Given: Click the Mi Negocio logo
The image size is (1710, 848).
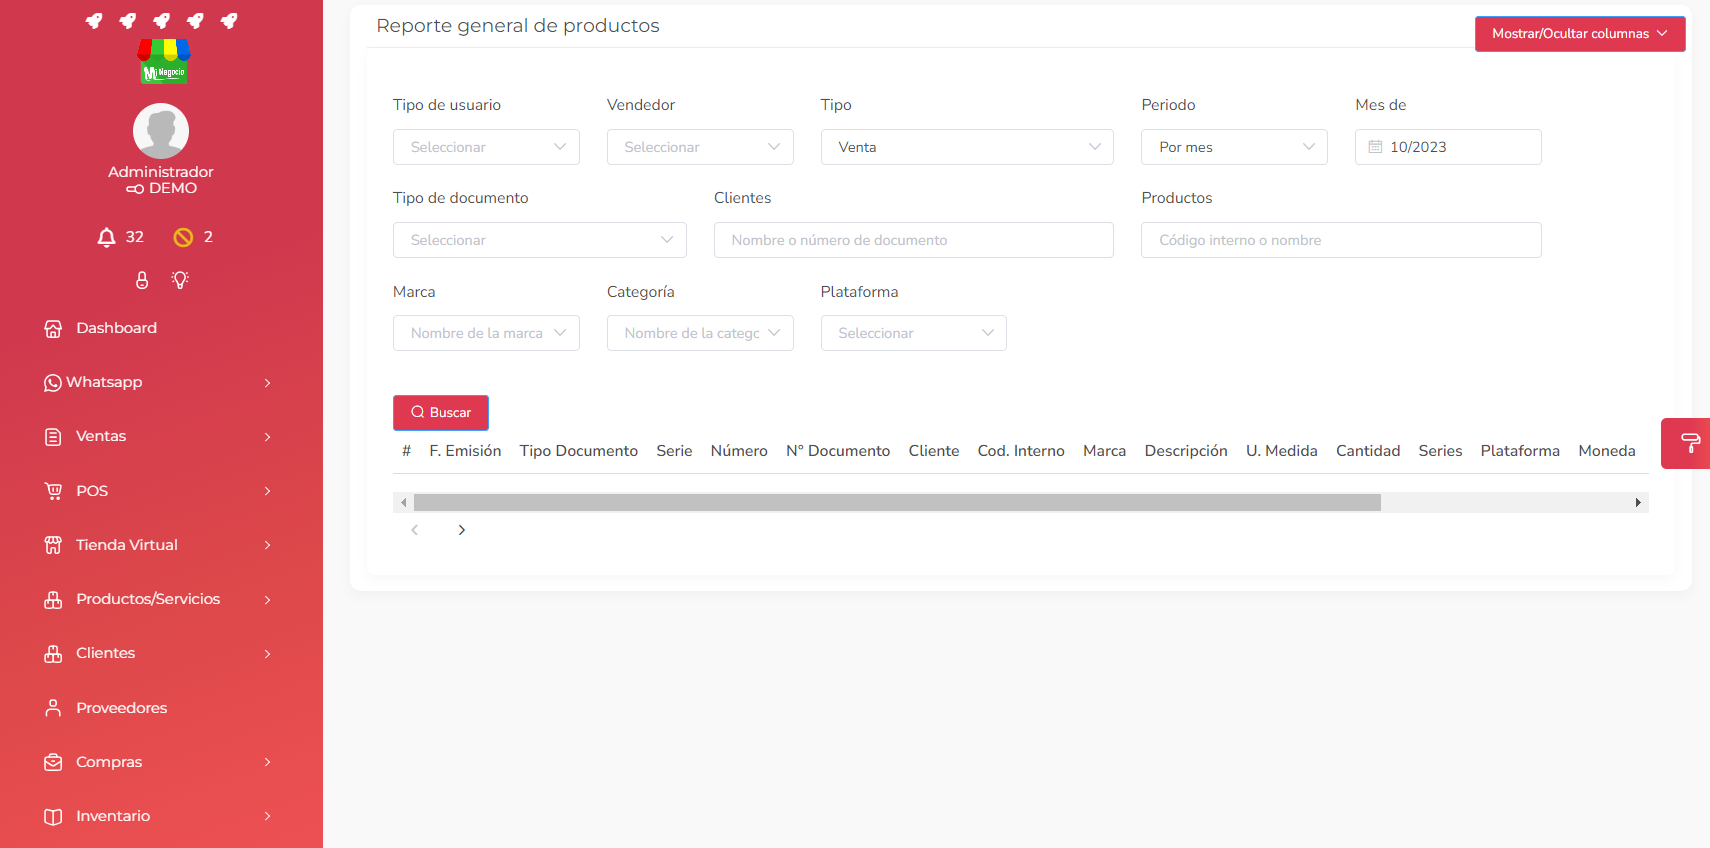Looking at the screenshot, I should 164,61.
